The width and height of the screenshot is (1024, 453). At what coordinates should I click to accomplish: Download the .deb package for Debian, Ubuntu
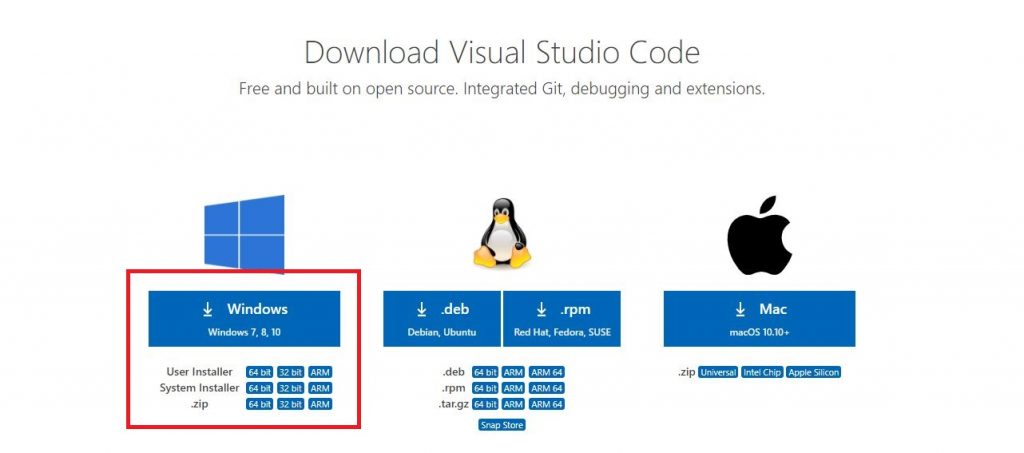coord(442,319)
